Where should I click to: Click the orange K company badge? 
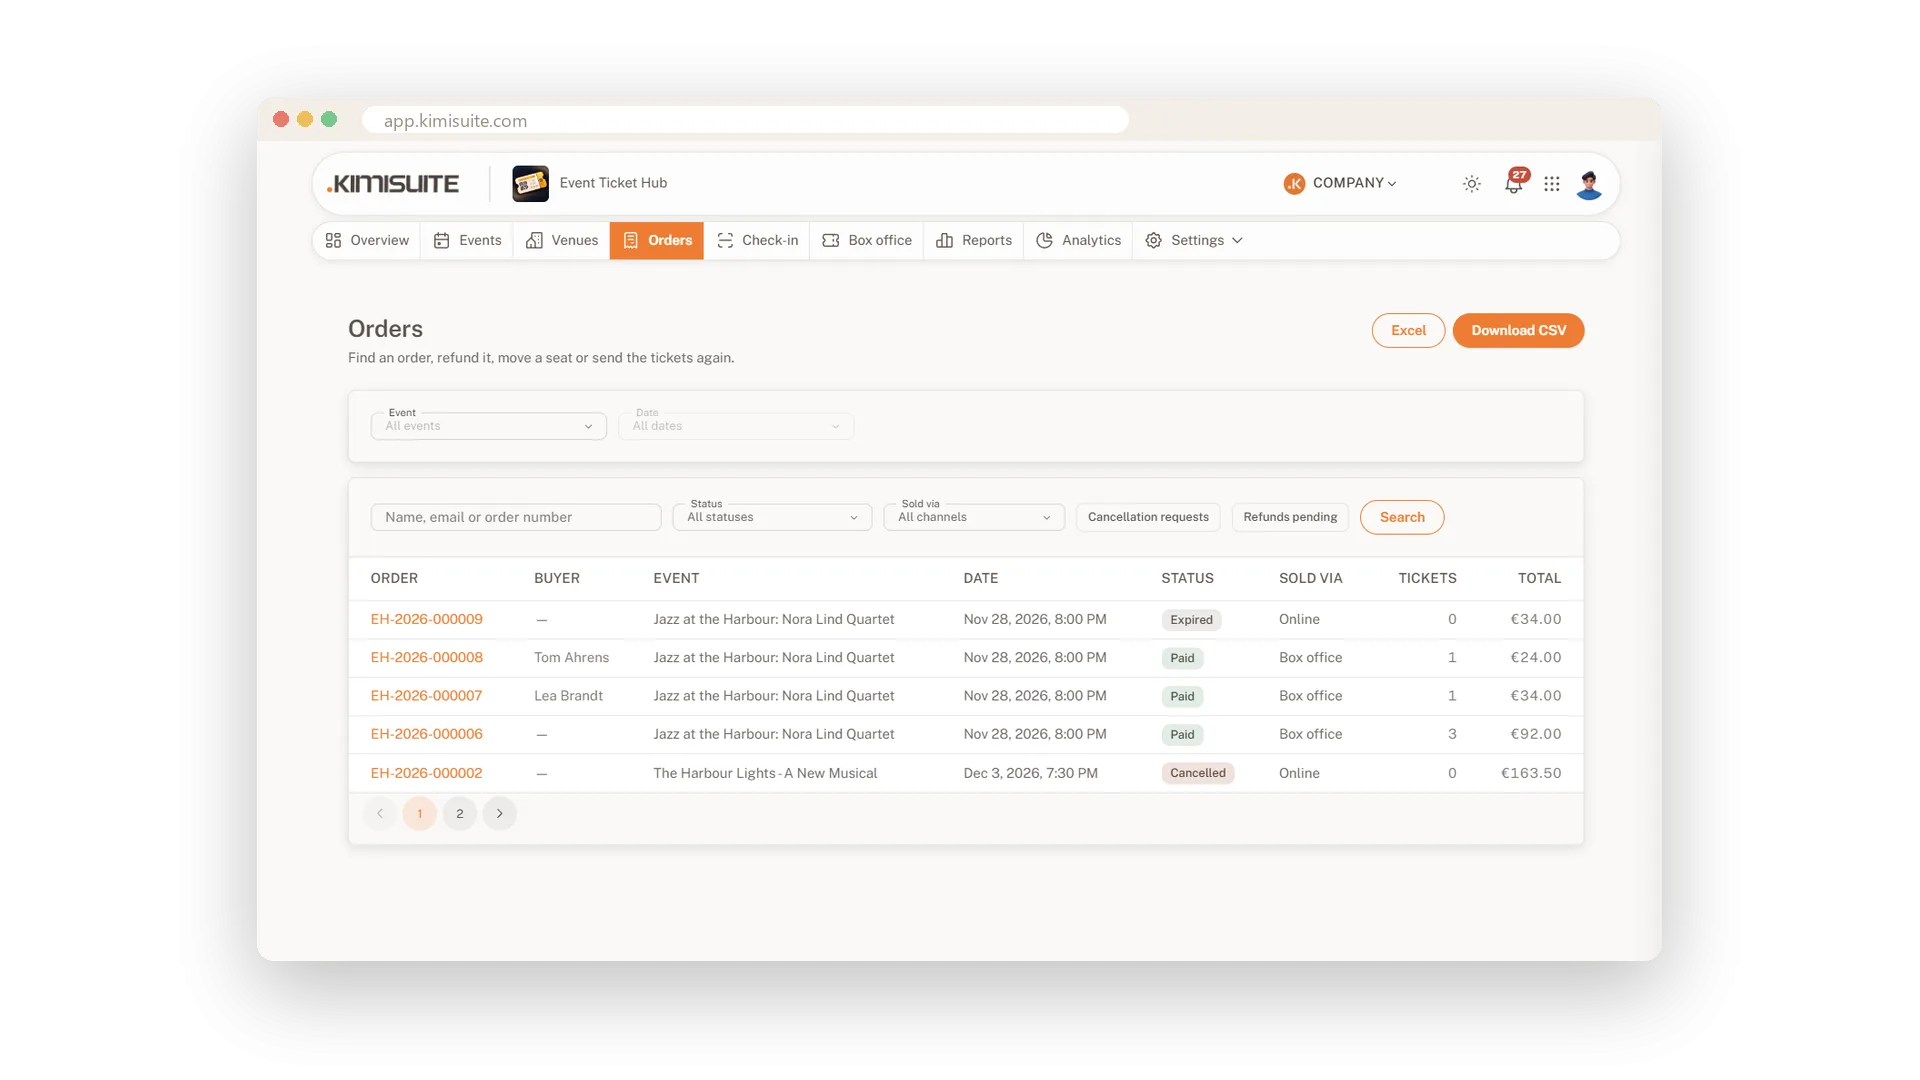coord(1294,184)
